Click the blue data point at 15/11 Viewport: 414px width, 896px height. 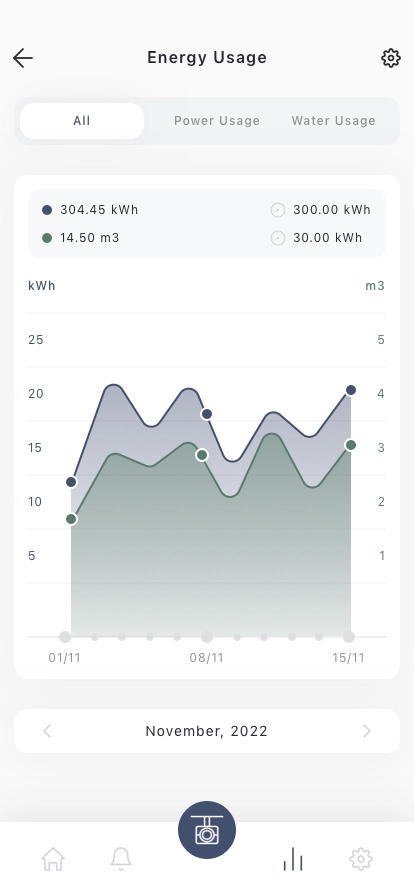click(x=351, y=390)
